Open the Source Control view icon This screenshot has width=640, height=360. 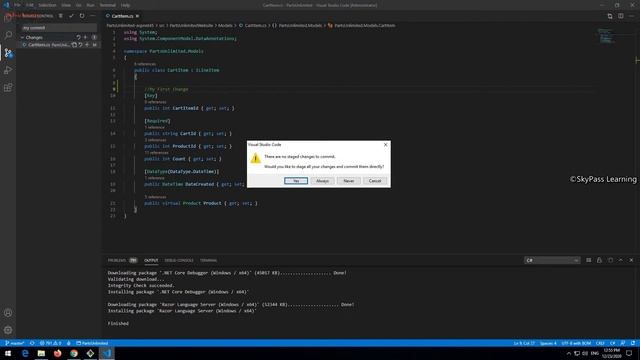pos(8,53)
